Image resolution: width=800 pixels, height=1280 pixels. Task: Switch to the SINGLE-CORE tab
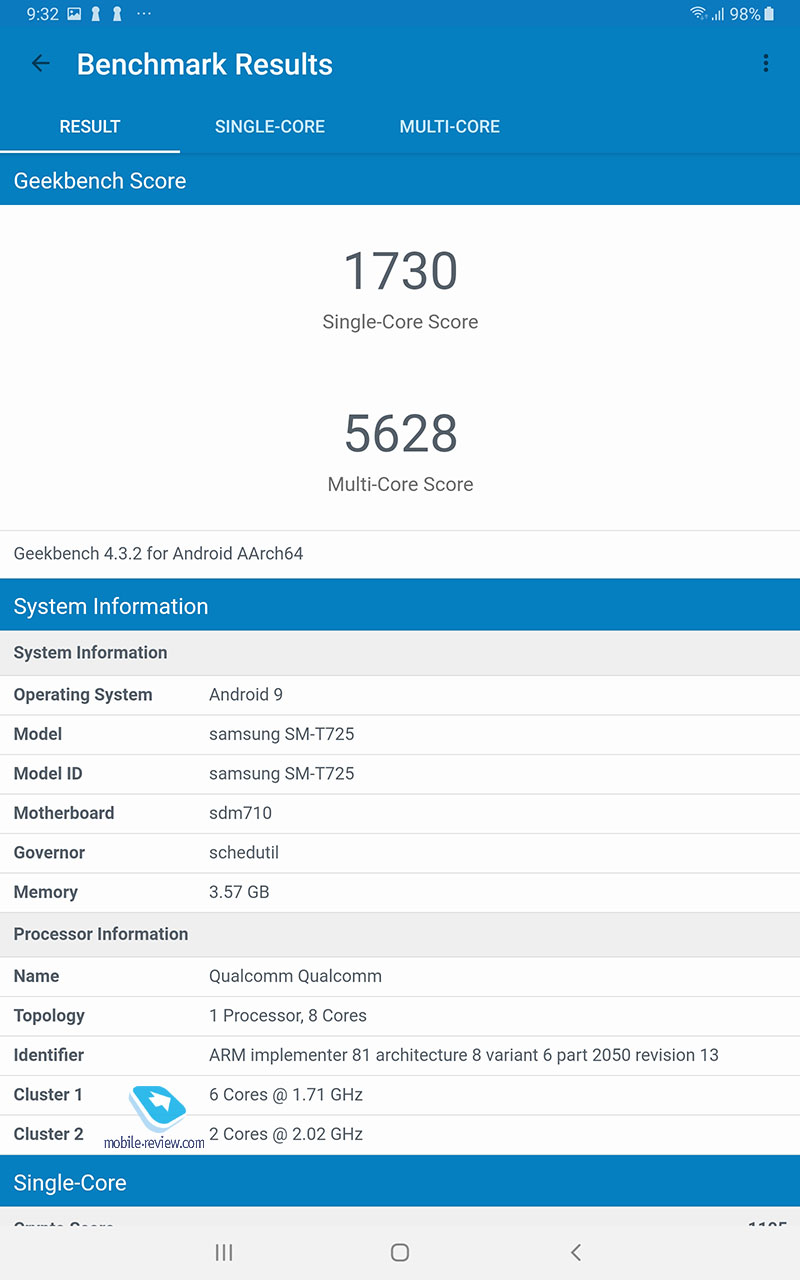(x=269, y=127)
